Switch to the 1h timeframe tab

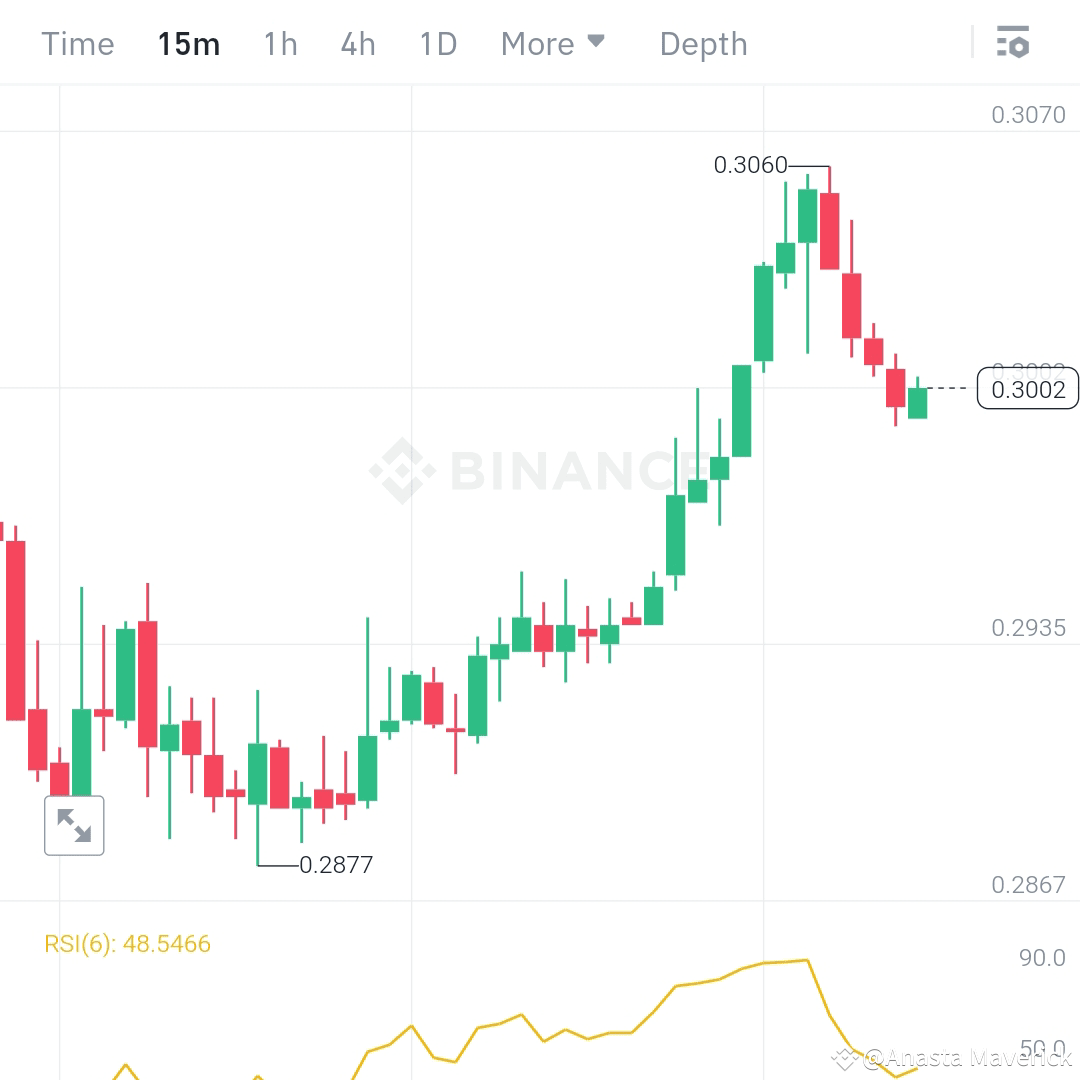pyautogui.click(x=280, y=43)
